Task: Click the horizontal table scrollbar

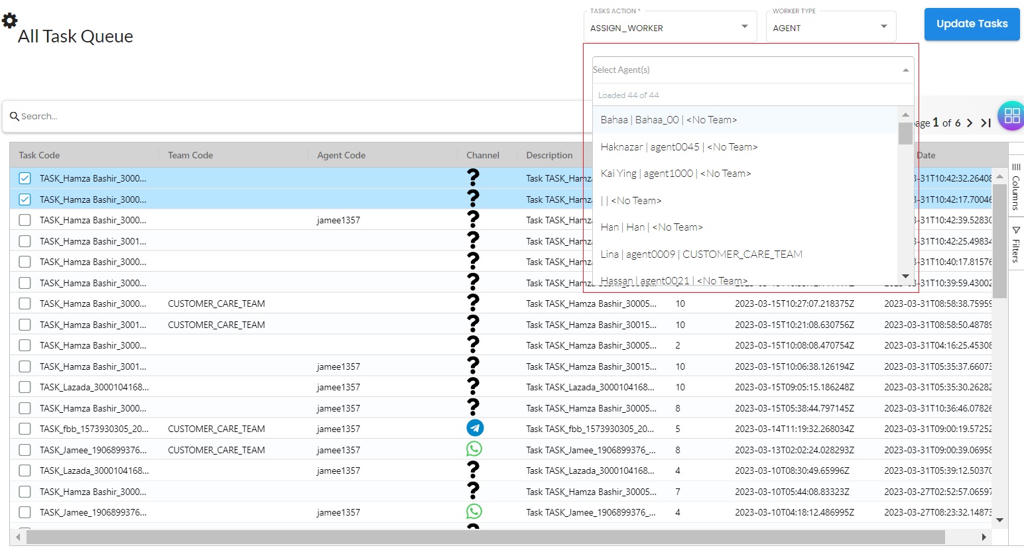Action: pyautogui.click(x=480, y=538)
